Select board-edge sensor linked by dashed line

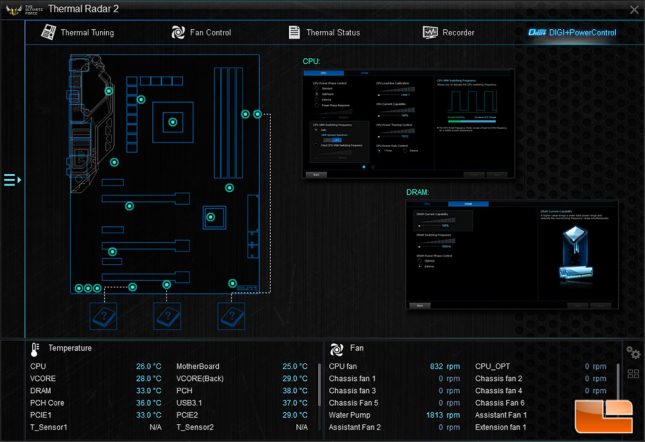258,114
